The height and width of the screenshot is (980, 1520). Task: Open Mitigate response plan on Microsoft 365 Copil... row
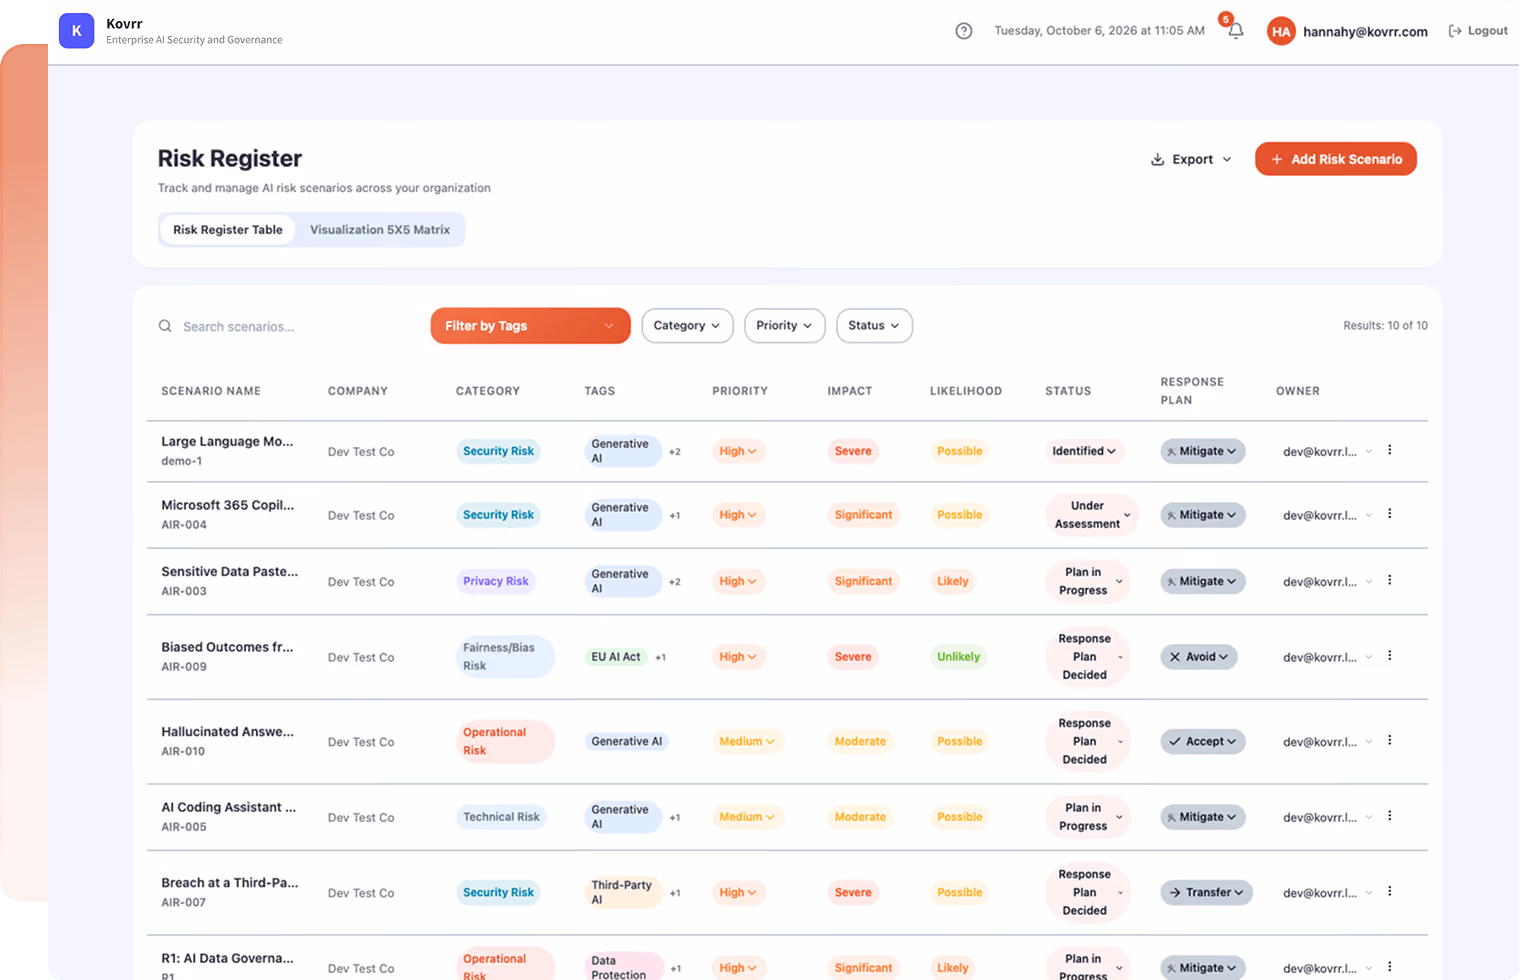point(1202,515)
